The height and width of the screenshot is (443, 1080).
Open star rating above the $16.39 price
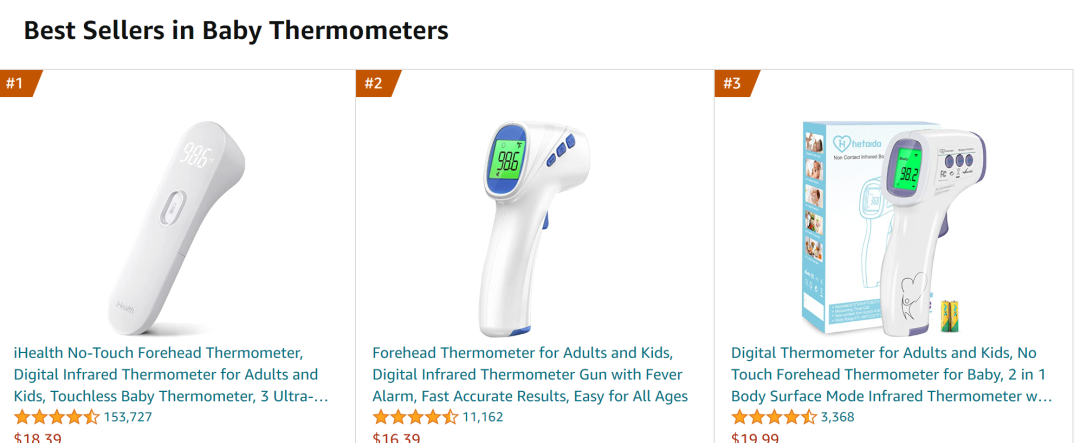[415, 417]
